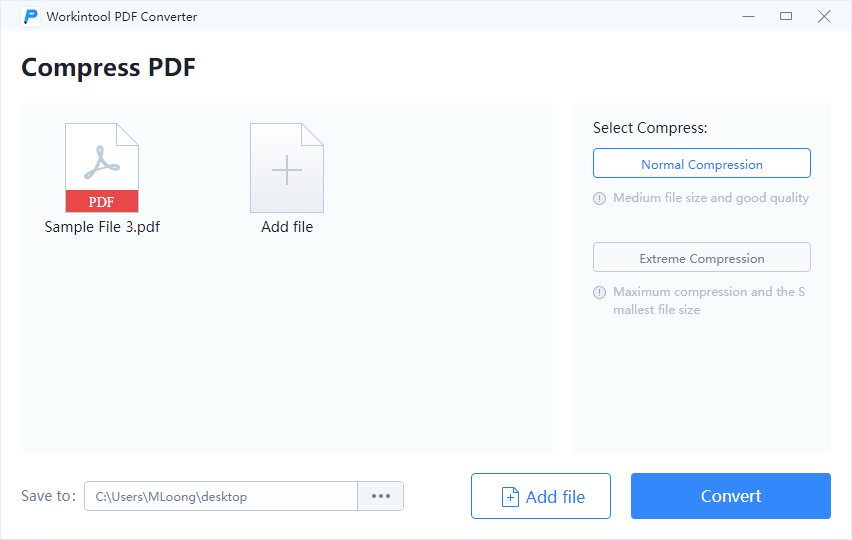Viewport: 852px width, 540px height.
Task: Click the Sample File 3.pdf file name
Action: click(102, 227)
